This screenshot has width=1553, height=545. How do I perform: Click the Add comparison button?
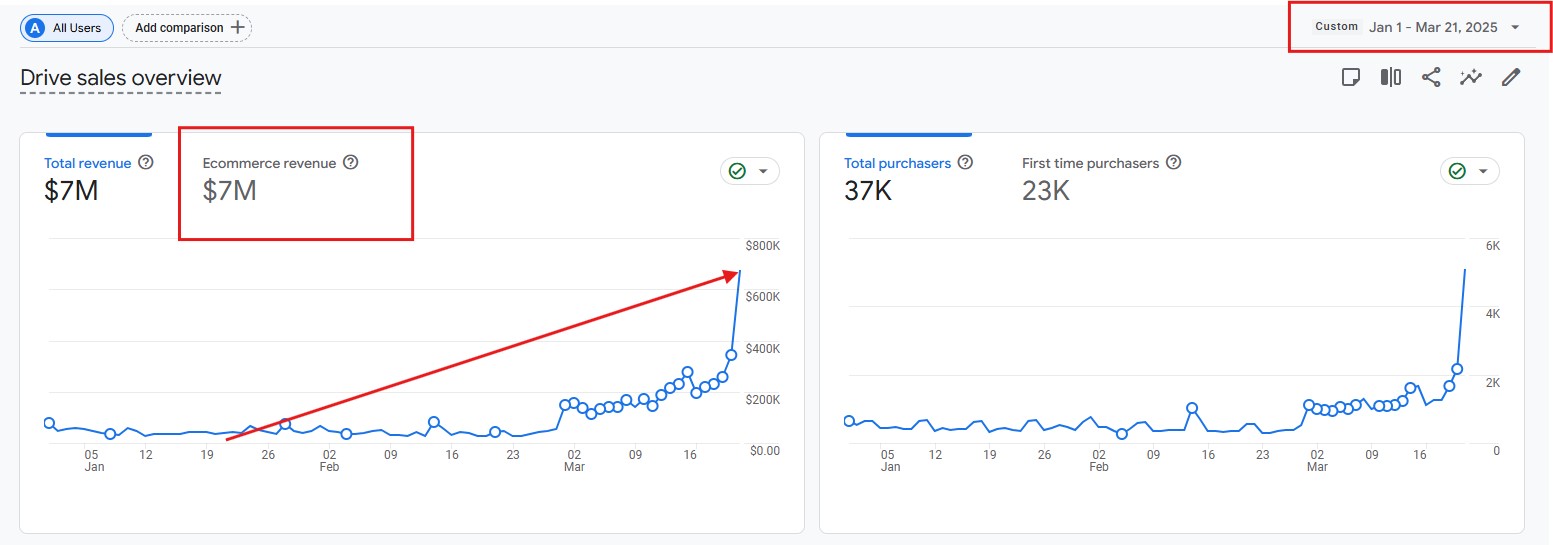(x=187, y=28)
